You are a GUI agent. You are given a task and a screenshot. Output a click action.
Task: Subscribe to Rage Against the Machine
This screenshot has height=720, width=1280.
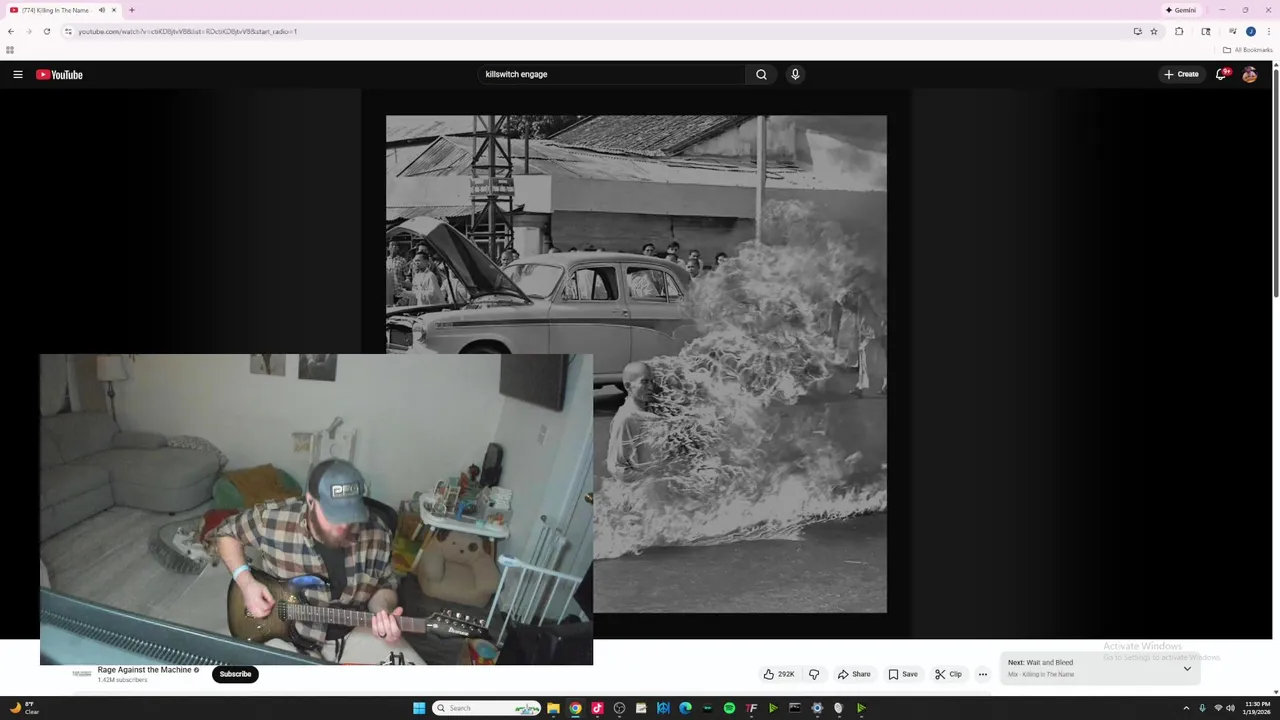click(x=235, y=674)
